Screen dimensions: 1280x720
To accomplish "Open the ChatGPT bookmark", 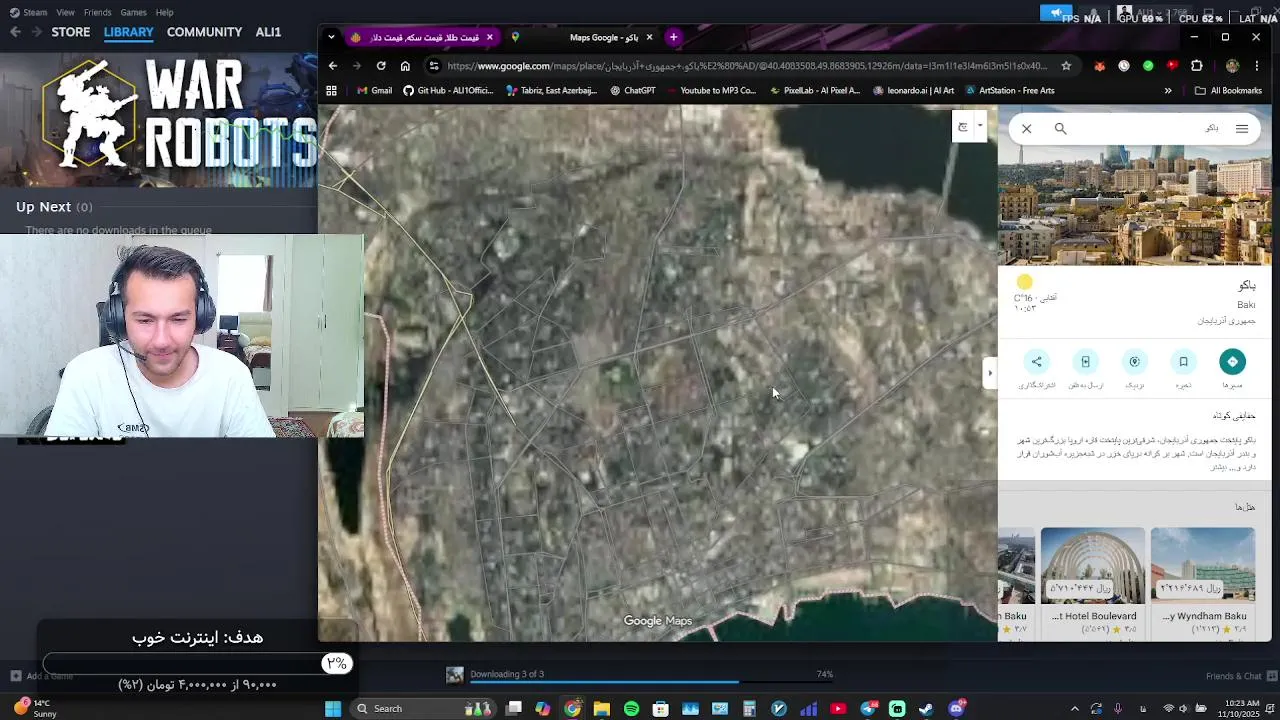I will 632,90.
